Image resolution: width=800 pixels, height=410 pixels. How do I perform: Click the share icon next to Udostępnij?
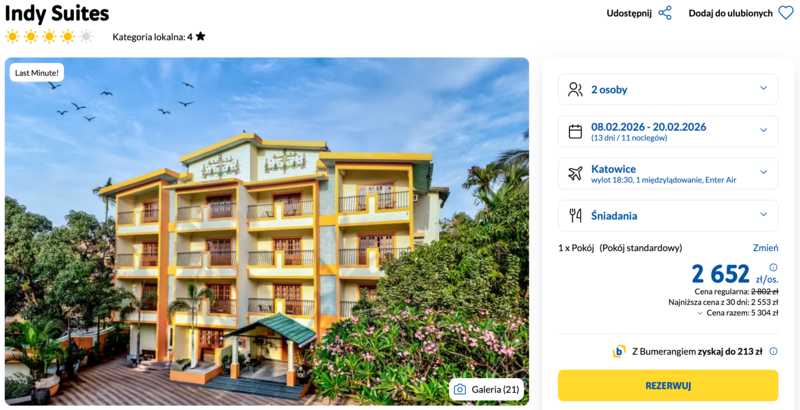(665, 13)
